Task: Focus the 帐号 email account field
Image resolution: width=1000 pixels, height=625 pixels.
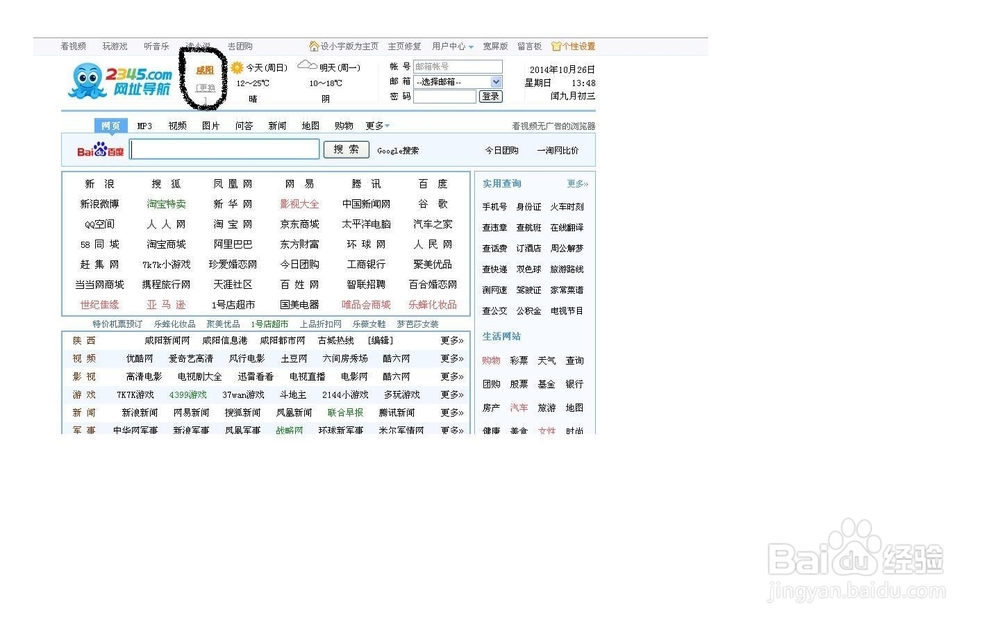Action: pyautogui.click(x=458, y=66)
